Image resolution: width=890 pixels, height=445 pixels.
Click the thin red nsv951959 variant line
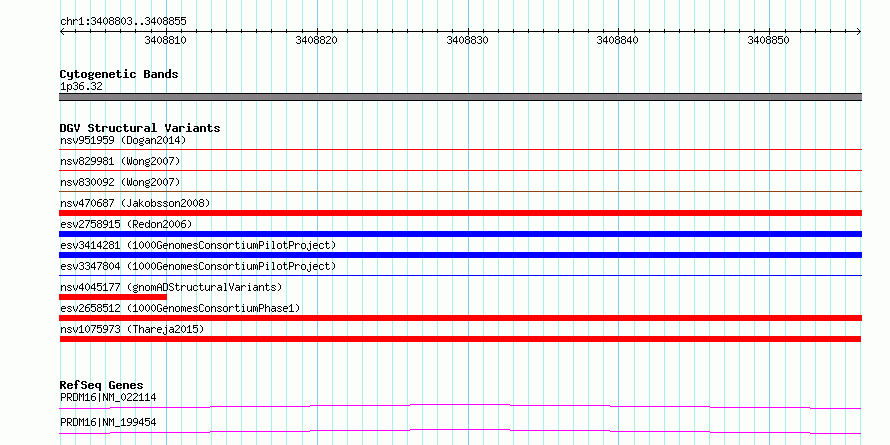coord(460,149)
